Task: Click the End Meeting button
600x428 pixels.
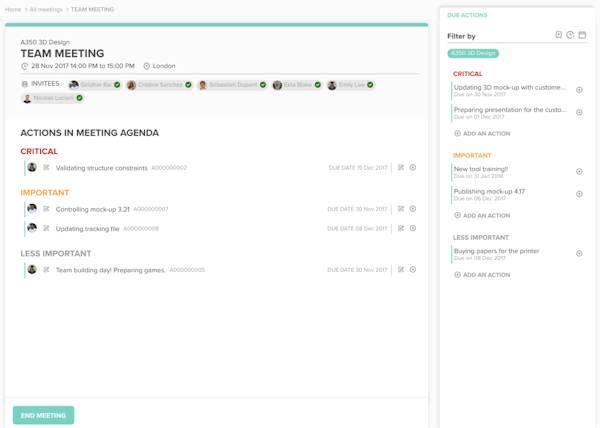Action: tap(43, 415)
